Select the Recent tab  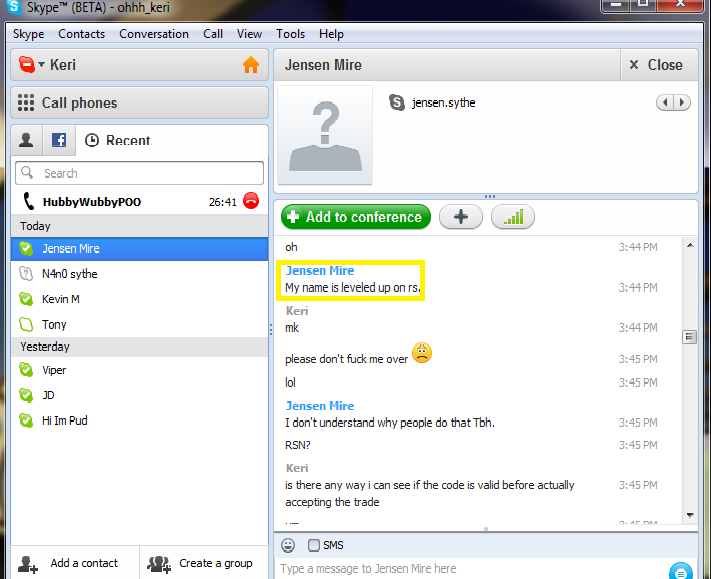(x=118, y=140)
